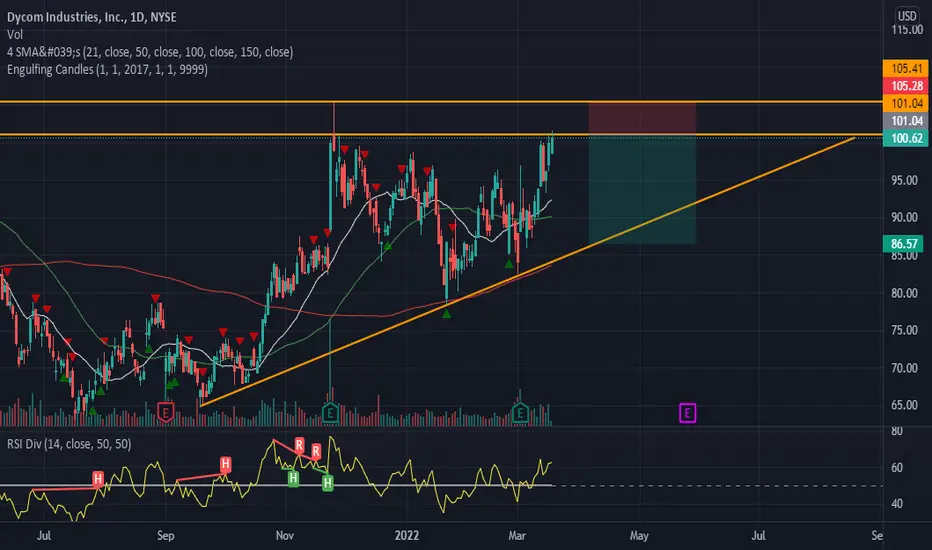This screenshot has width=932, height=550.
Task: Click the 65.00 price axis label
Action: point(904,406)
